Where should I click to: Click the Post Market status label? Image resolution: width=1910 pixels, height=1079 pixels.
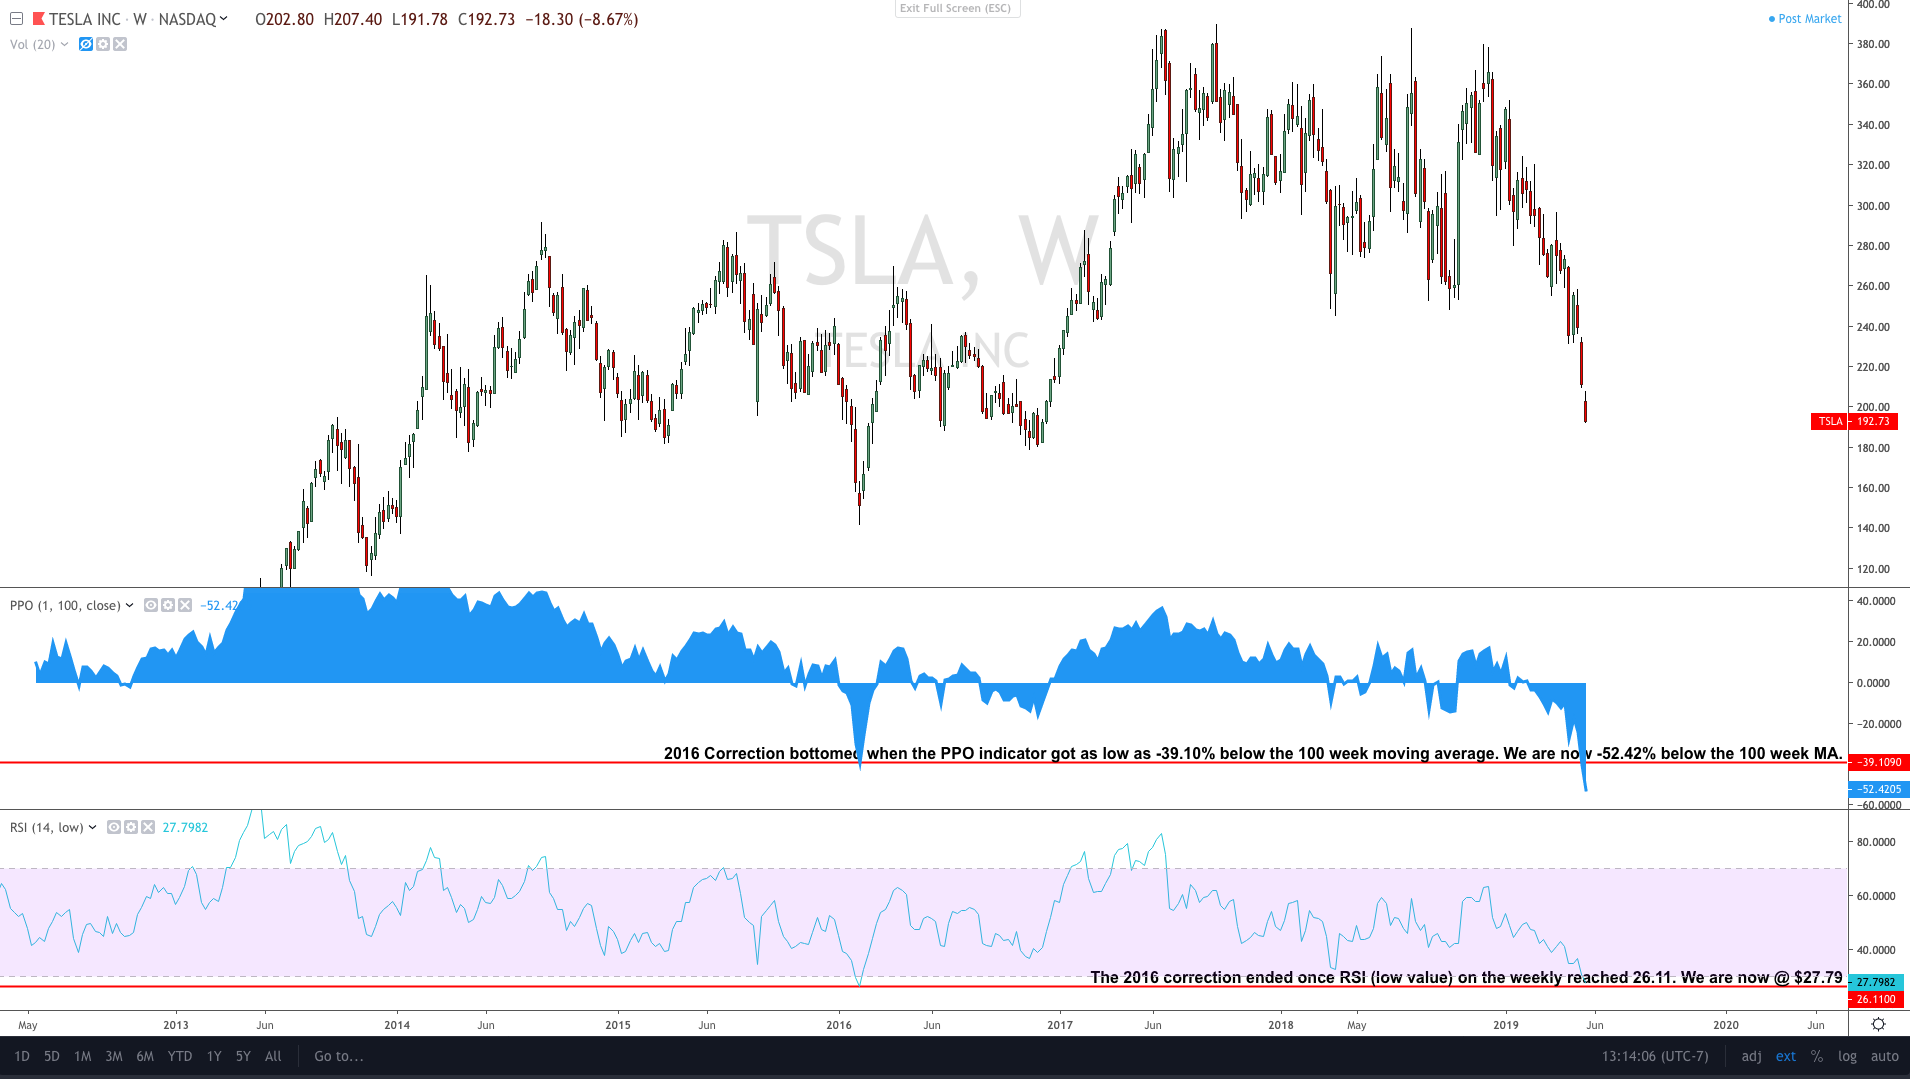[x=1805, y=19]
